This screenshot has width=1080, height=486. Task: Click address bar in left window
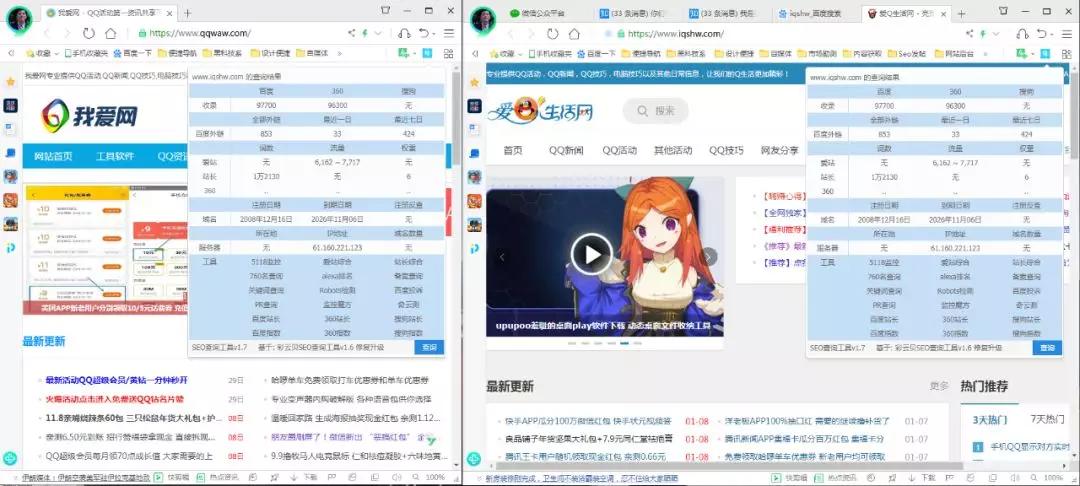pos(238,33)
